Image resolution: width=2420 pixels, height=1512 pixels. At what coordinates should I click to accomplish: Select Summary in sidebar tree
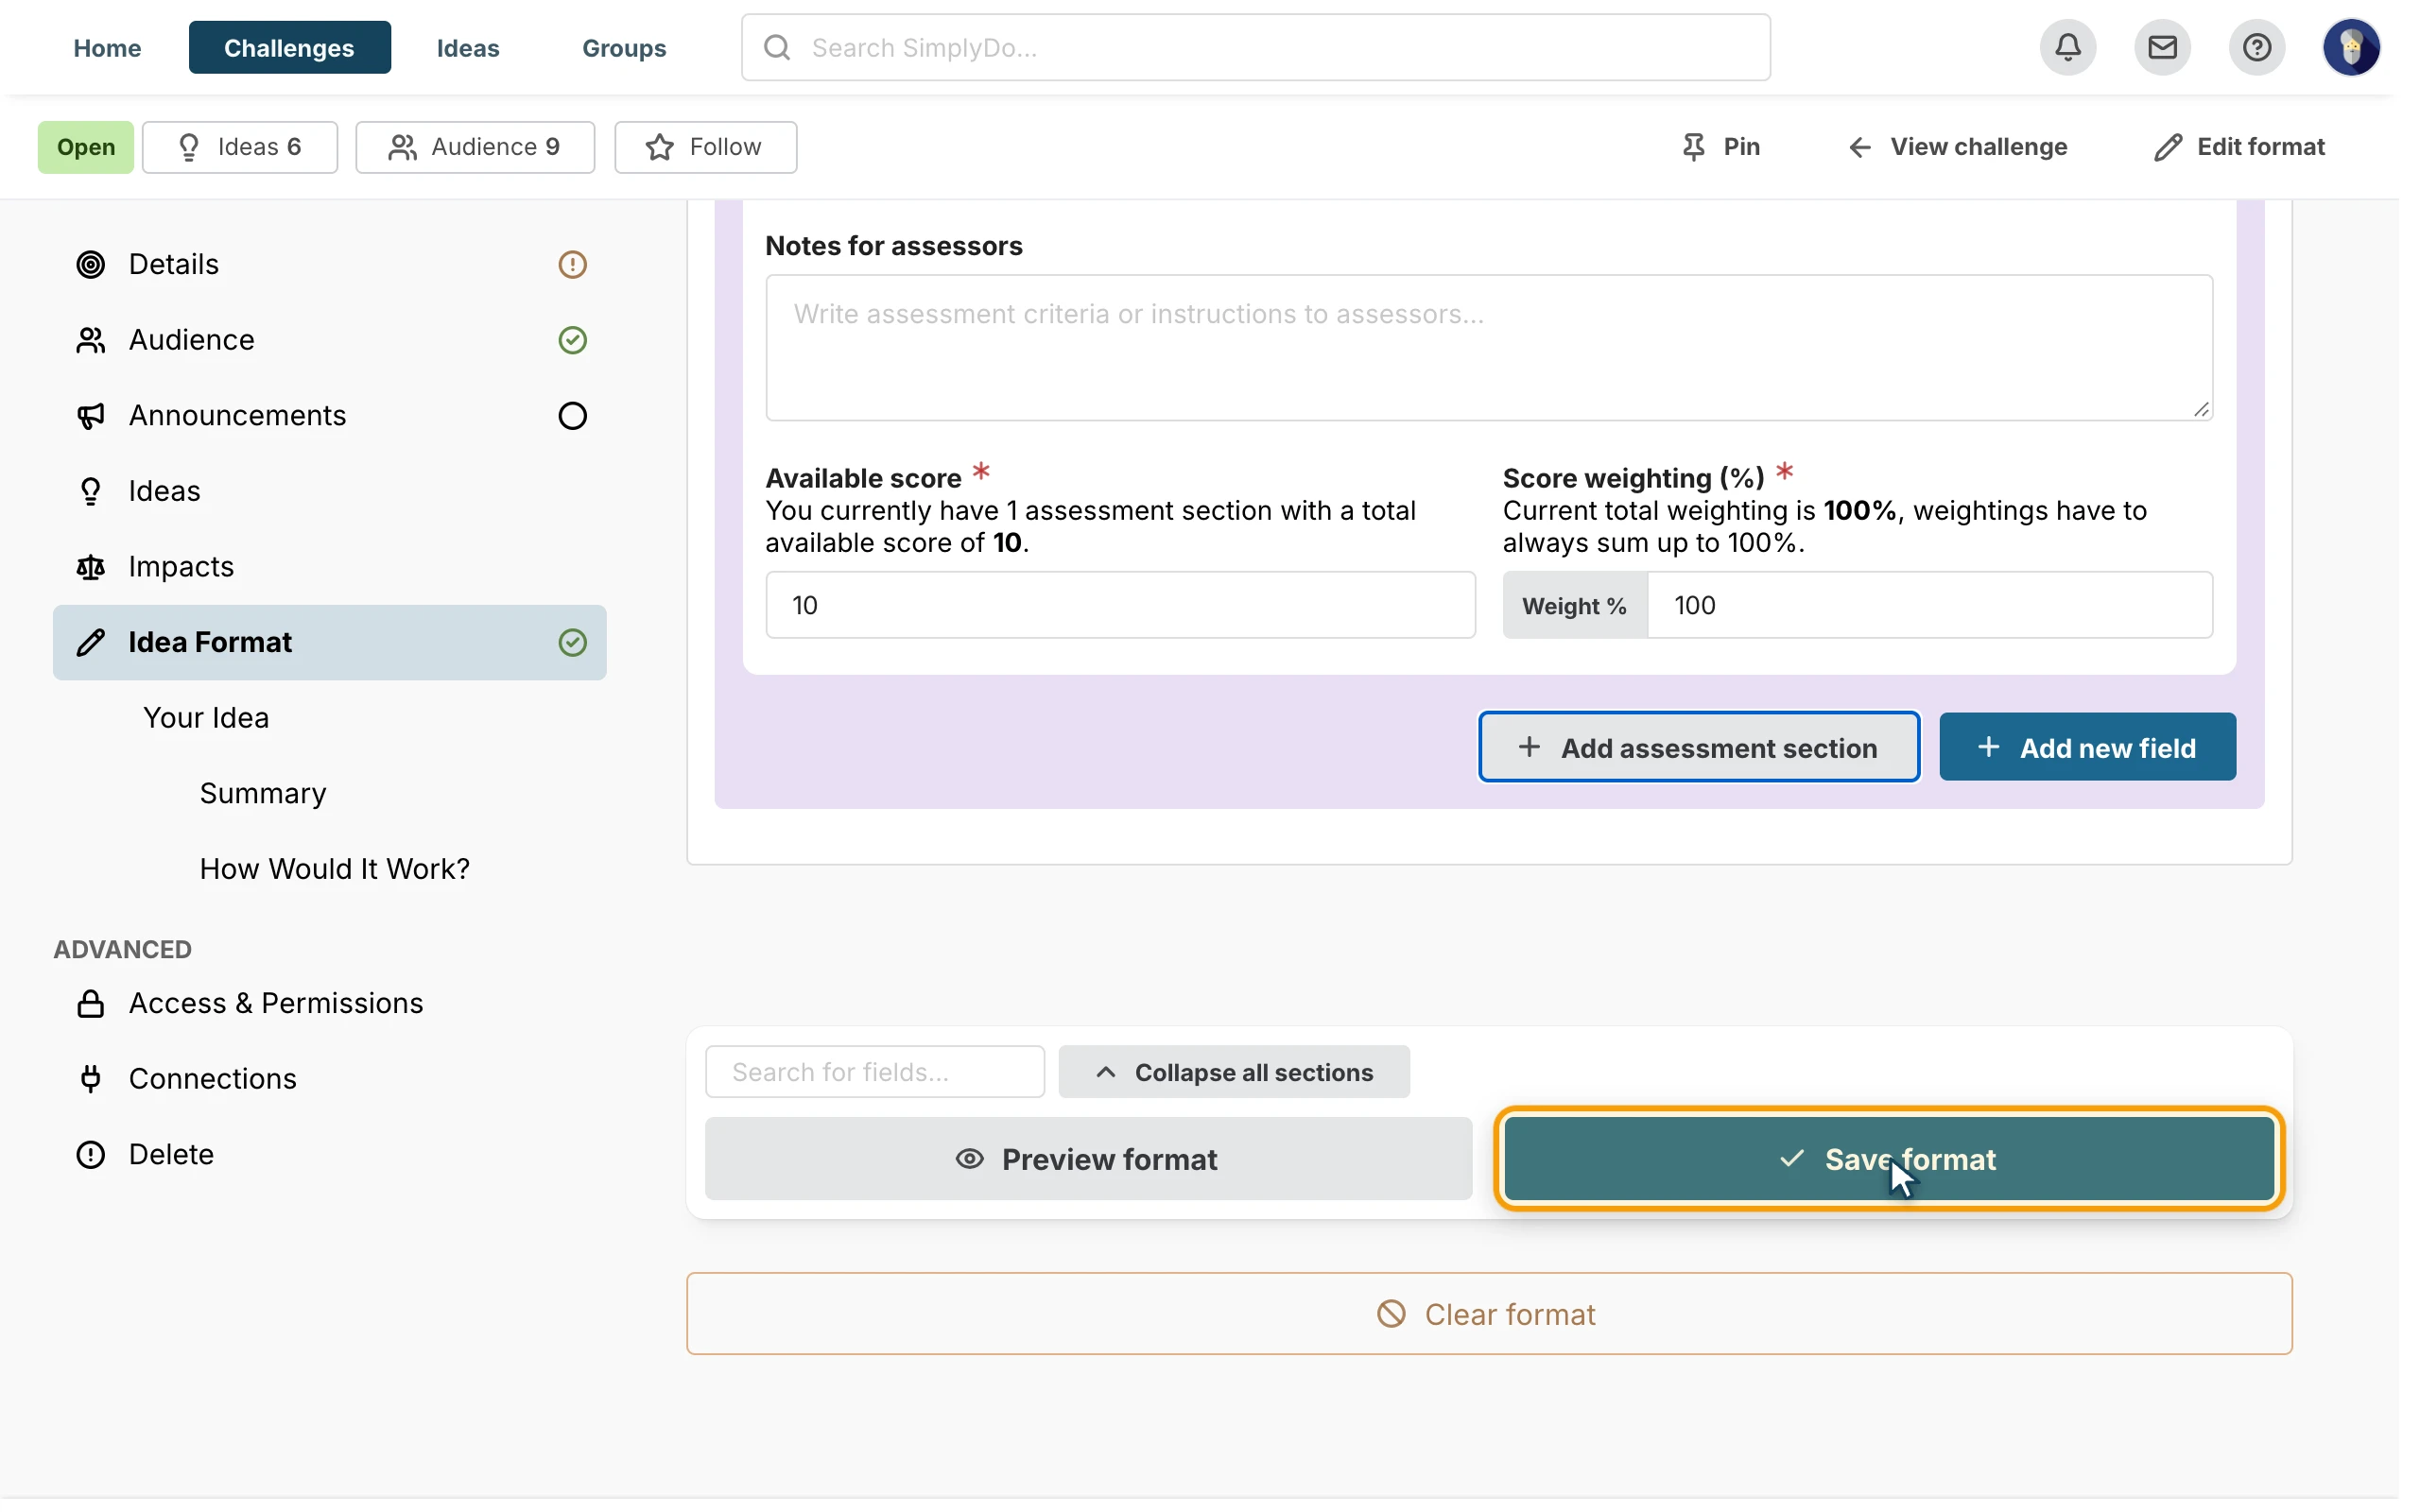click(x=263, y=793)
